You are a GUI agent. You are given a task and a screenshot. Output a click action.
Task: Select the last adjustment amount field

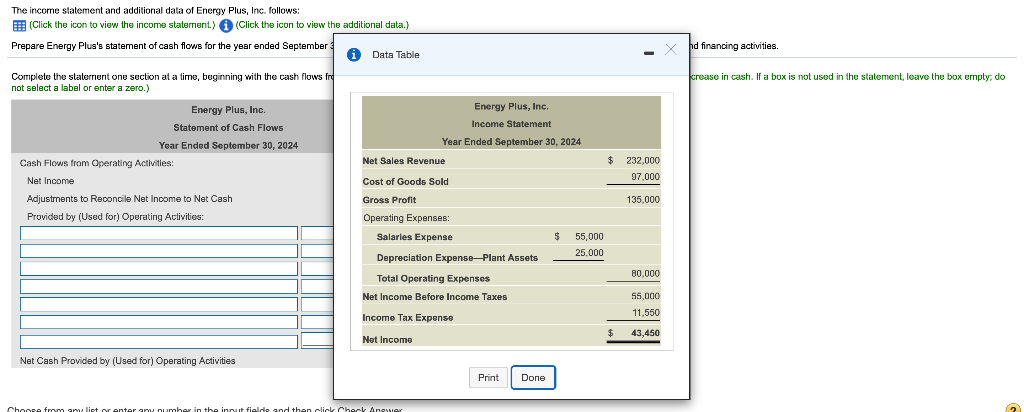pyautogui.click(x=317, y=340)
